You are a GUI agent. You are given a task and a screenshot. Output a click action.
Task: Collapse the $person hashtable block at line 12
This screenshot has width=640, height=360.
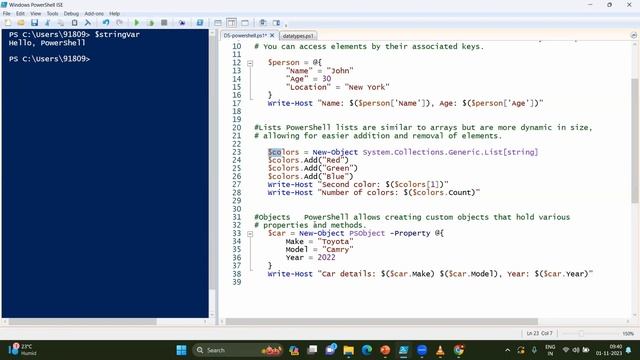coord(250,63)
